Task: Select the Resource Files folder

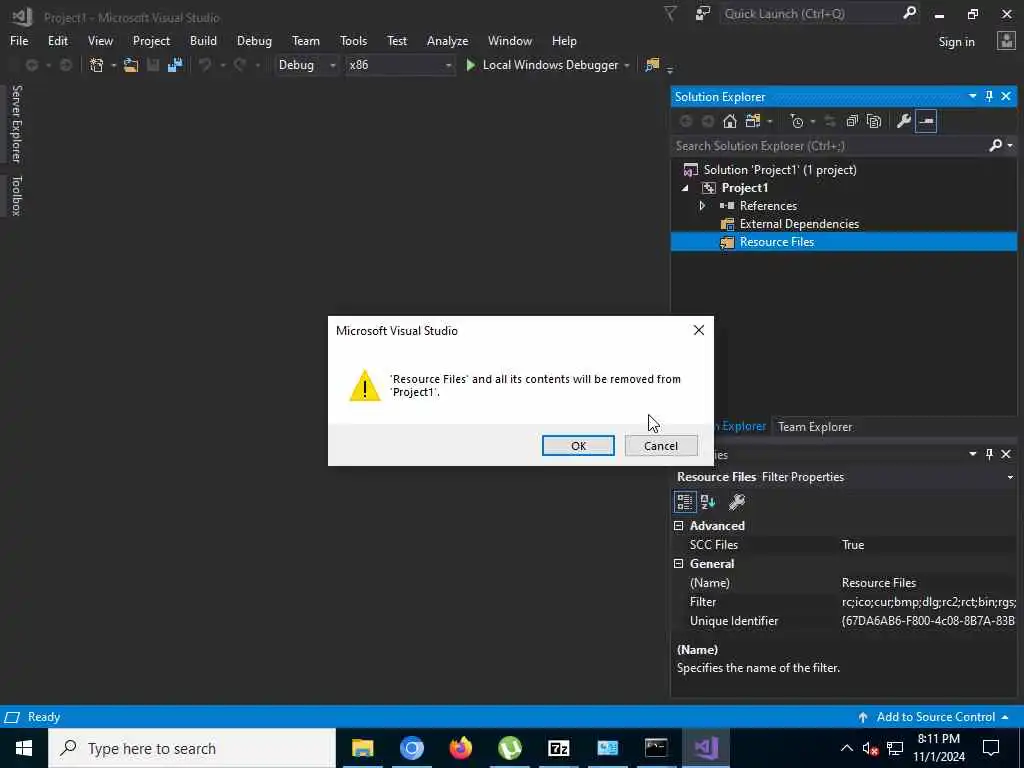Action: [844, 242]
